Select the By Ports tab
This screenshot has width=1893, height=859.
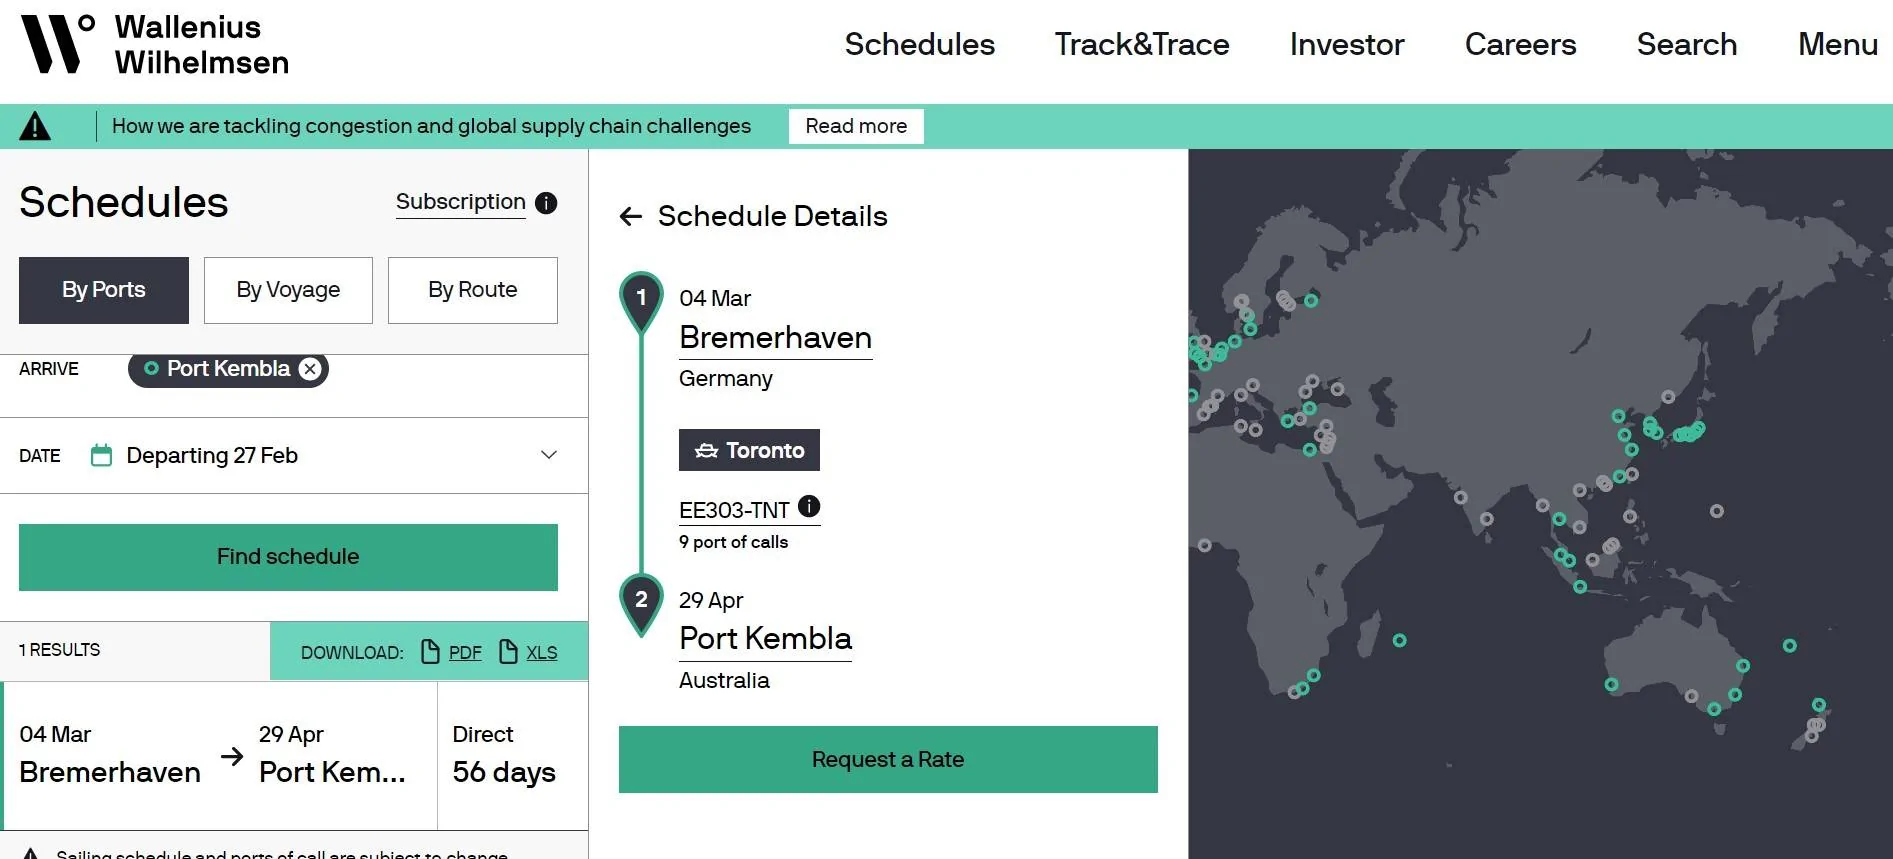(104, 290)
